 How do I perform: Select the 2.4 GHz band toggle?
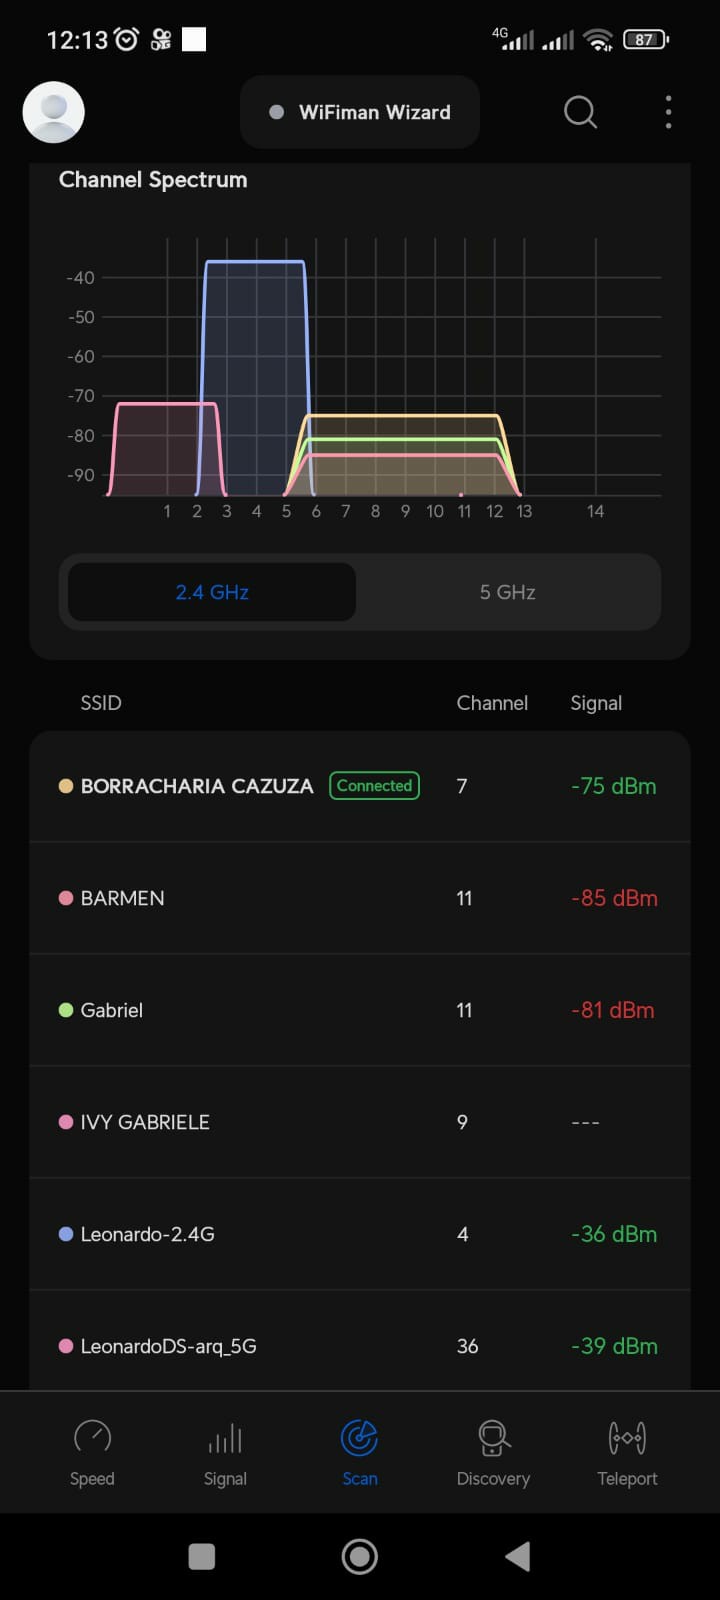coord(212,592)
